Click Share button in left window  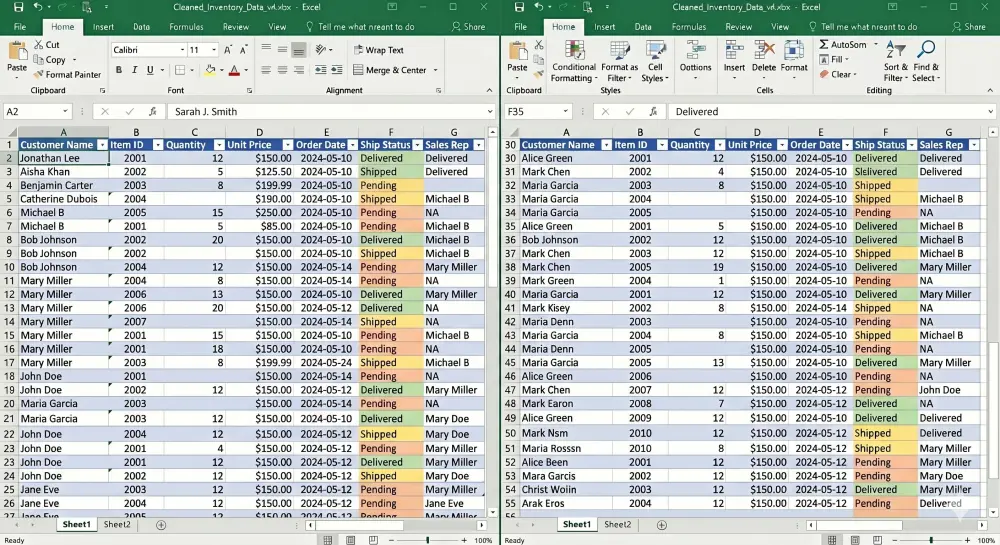468,27
